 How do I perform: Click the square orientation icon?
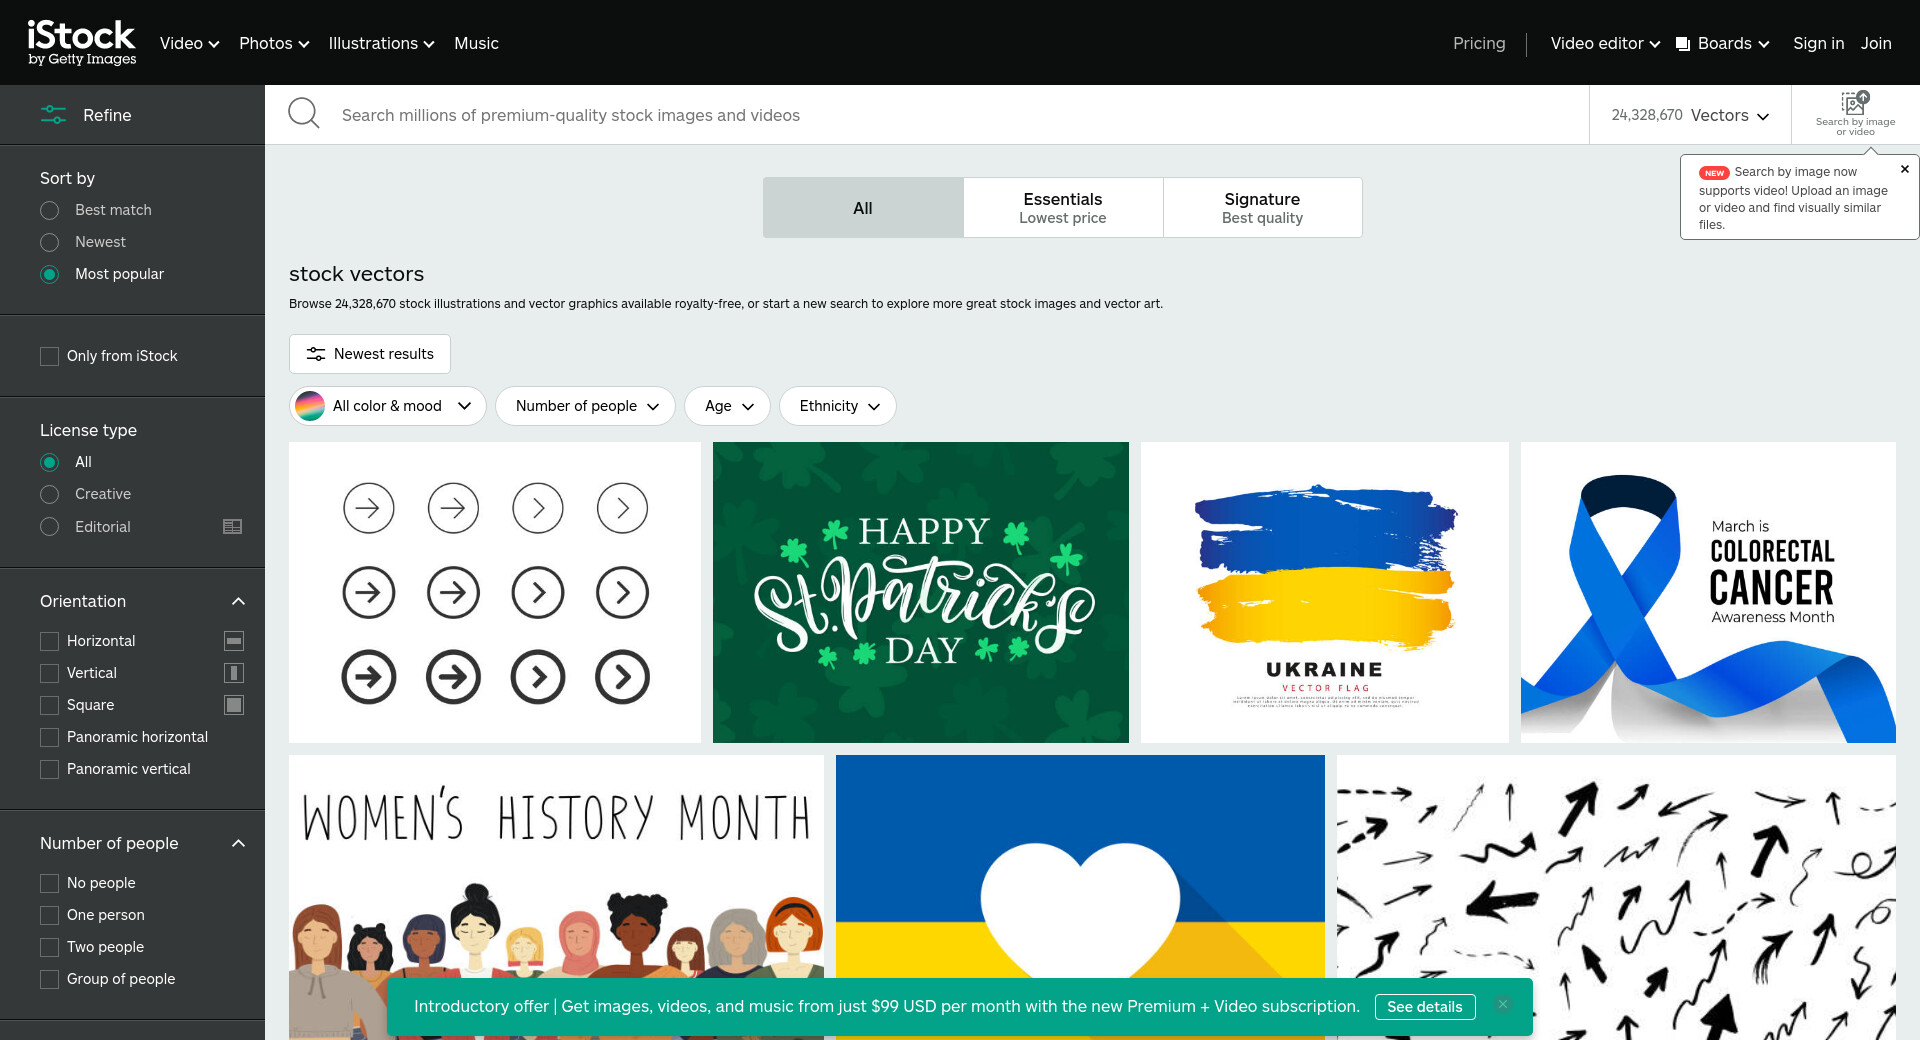click(234, 705)
